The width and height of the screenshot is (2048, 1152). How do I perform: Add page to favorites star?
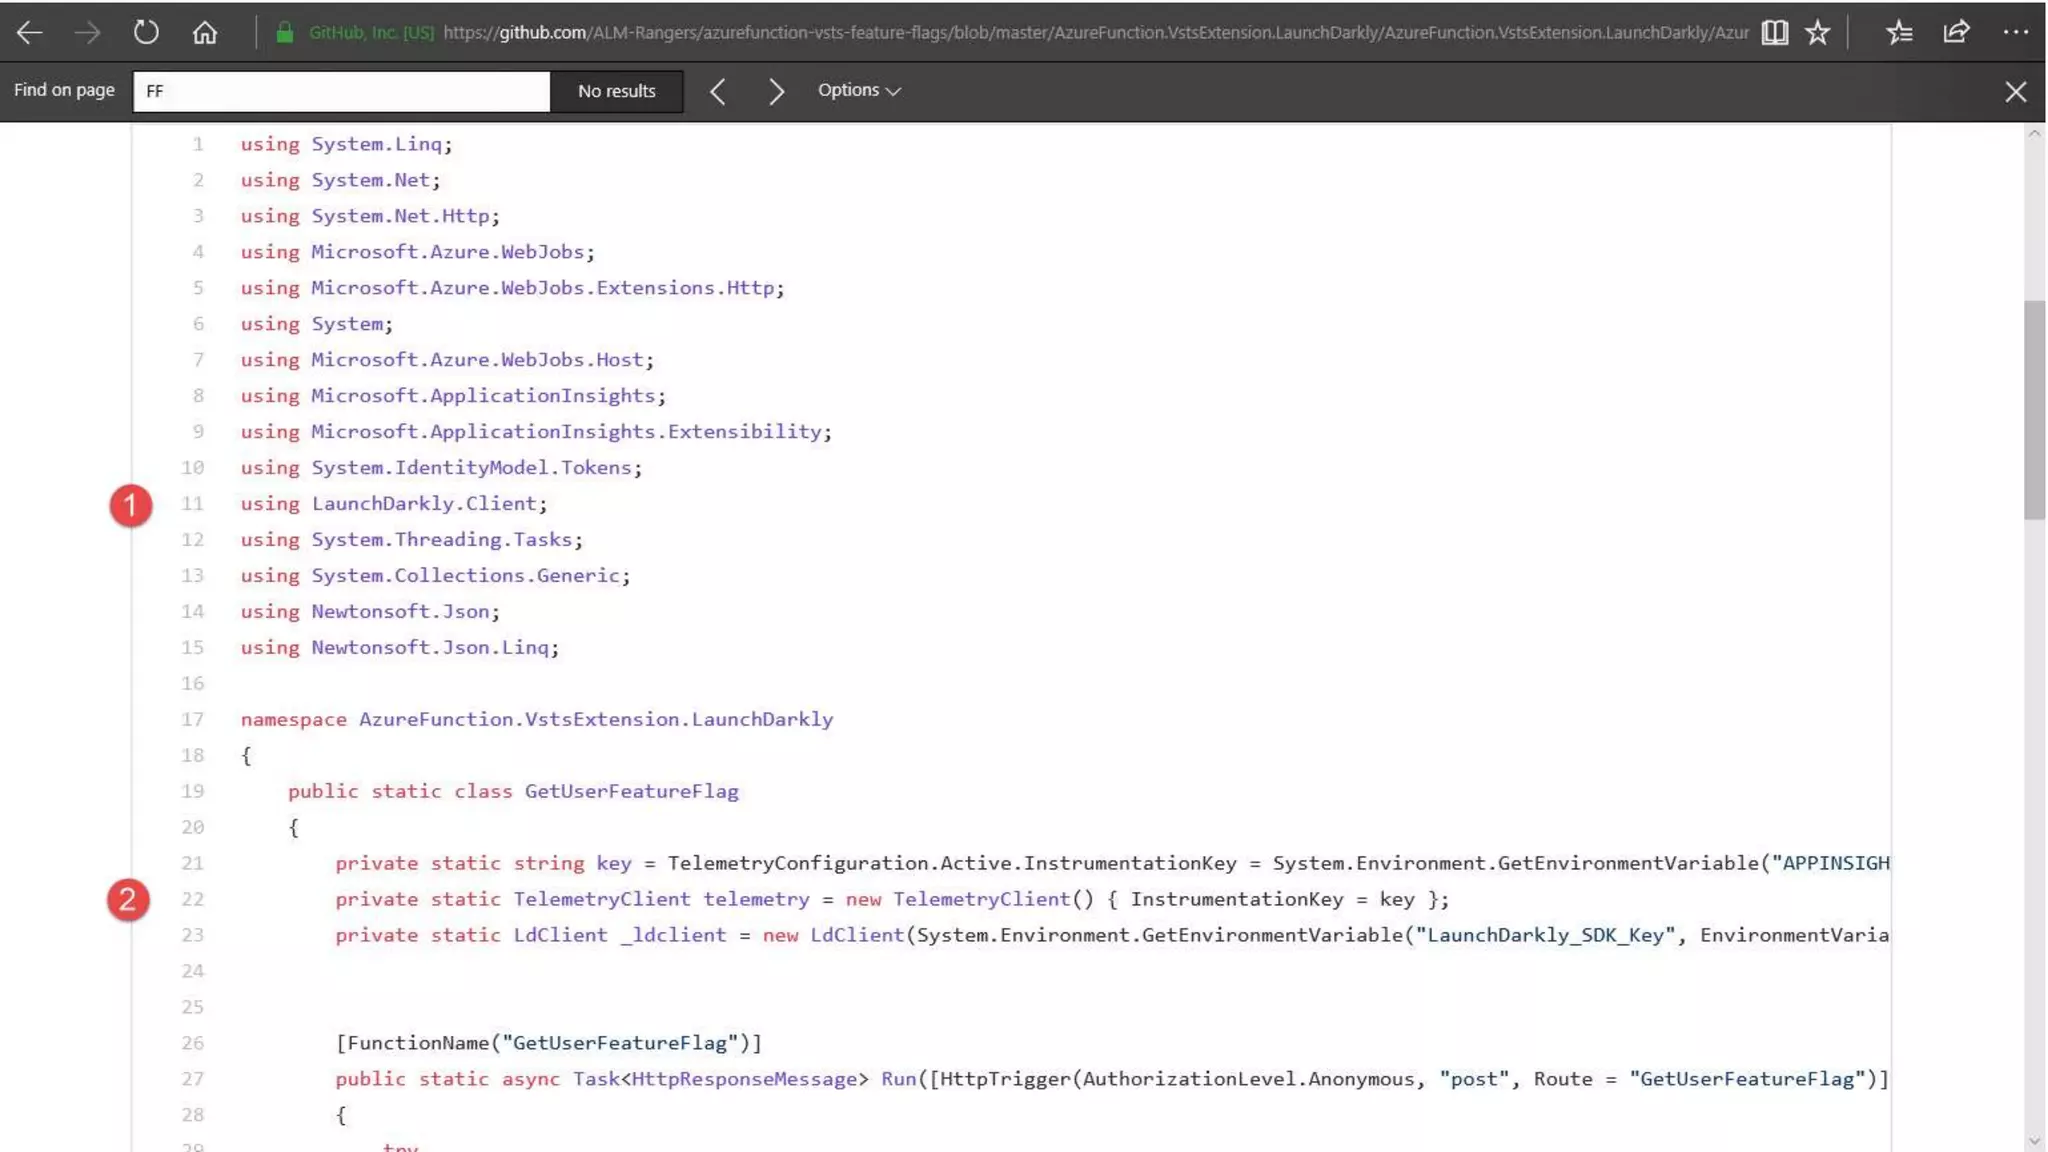pos(1817,32)
